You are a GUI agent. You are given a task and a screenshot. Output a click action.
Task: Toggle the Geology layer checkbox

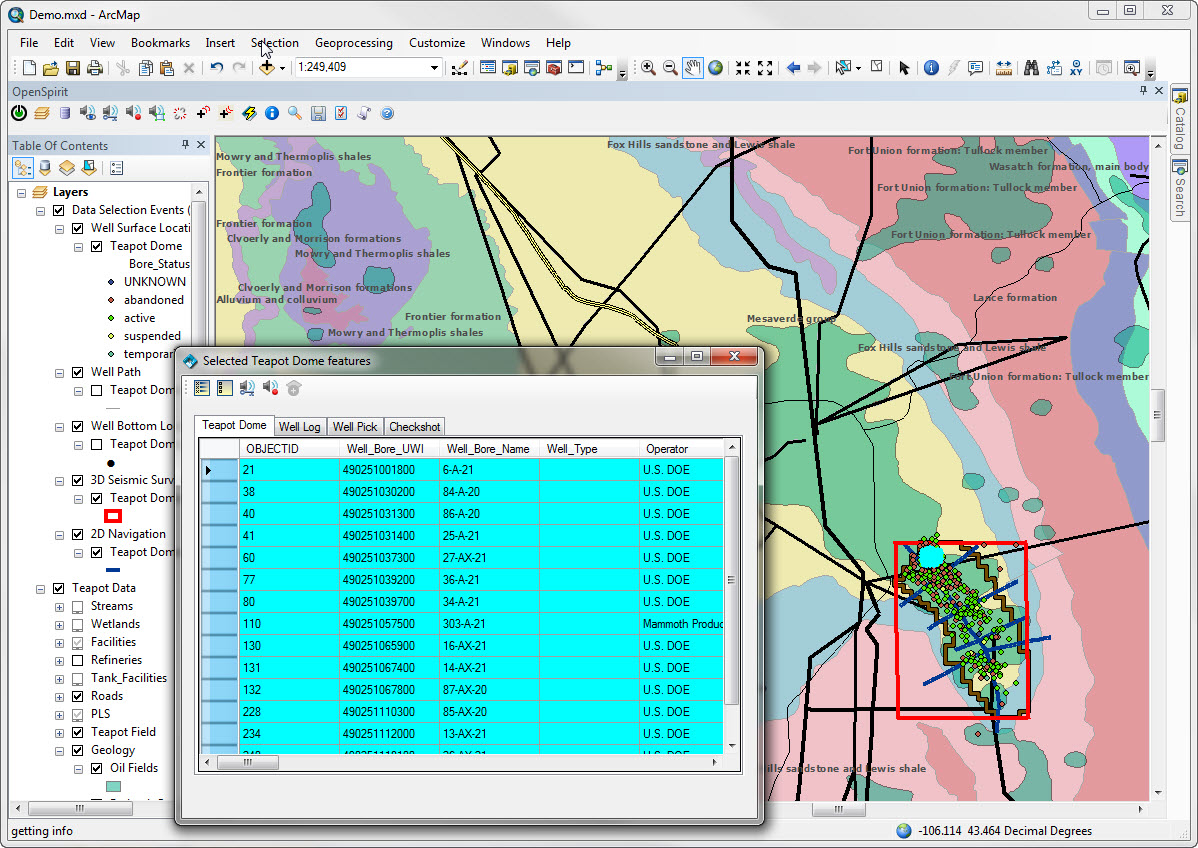tap(78, 750)
